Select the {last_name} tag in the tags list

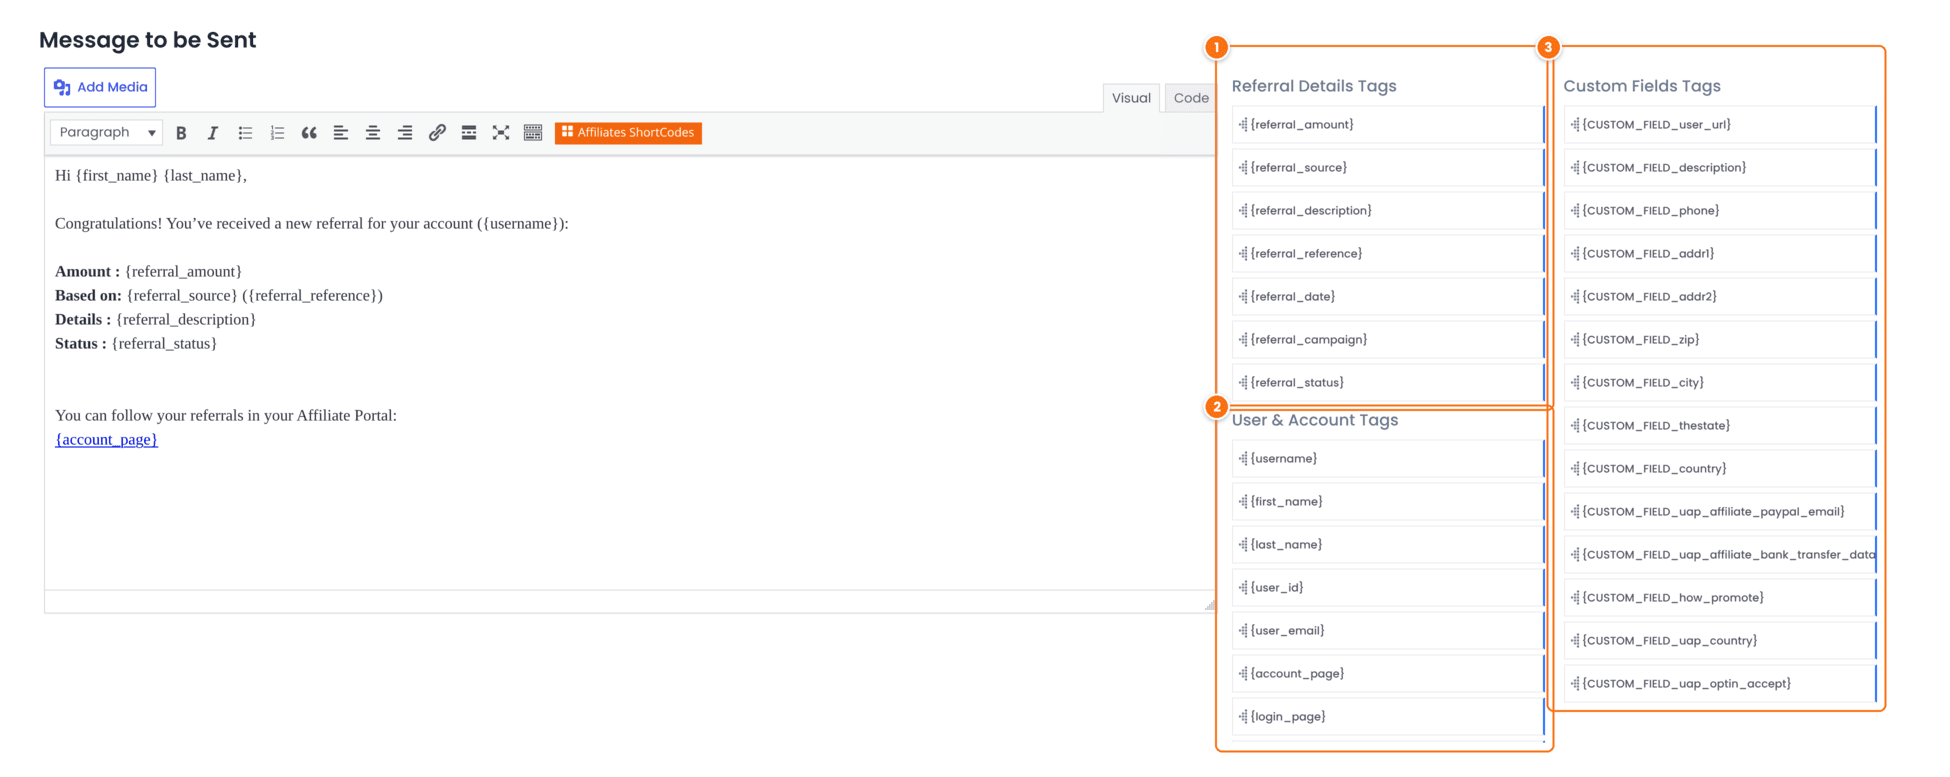click(x=1388, y=545)
